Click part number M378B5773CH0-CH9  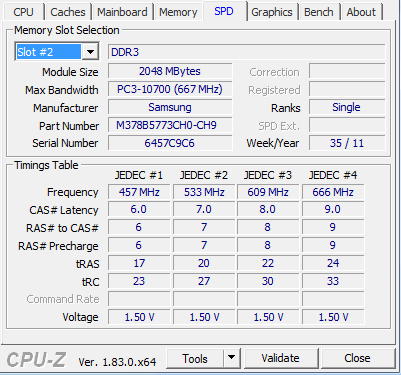tap(170, 125)
